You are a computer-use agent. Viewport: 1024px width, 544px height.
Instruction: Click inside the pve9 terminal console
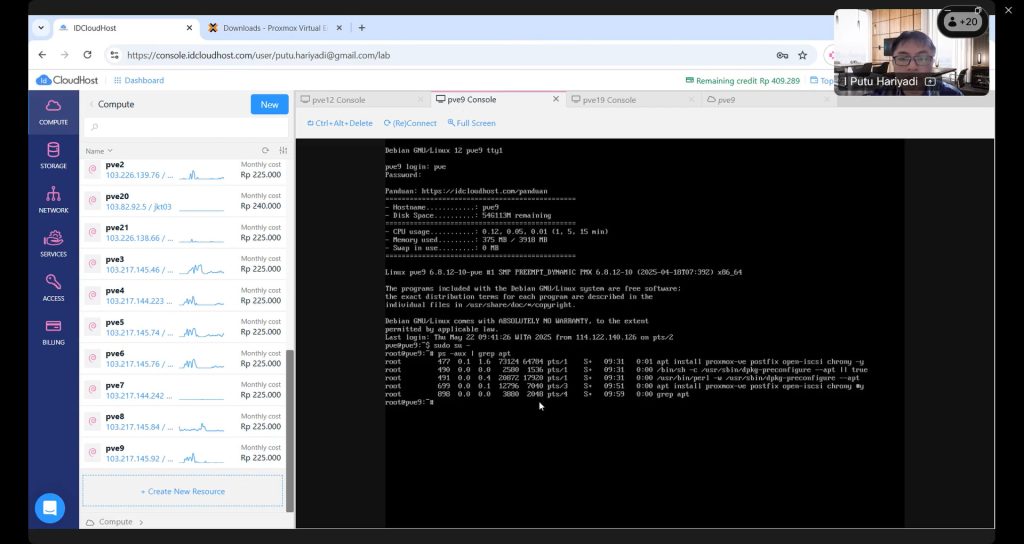(645, 332)
